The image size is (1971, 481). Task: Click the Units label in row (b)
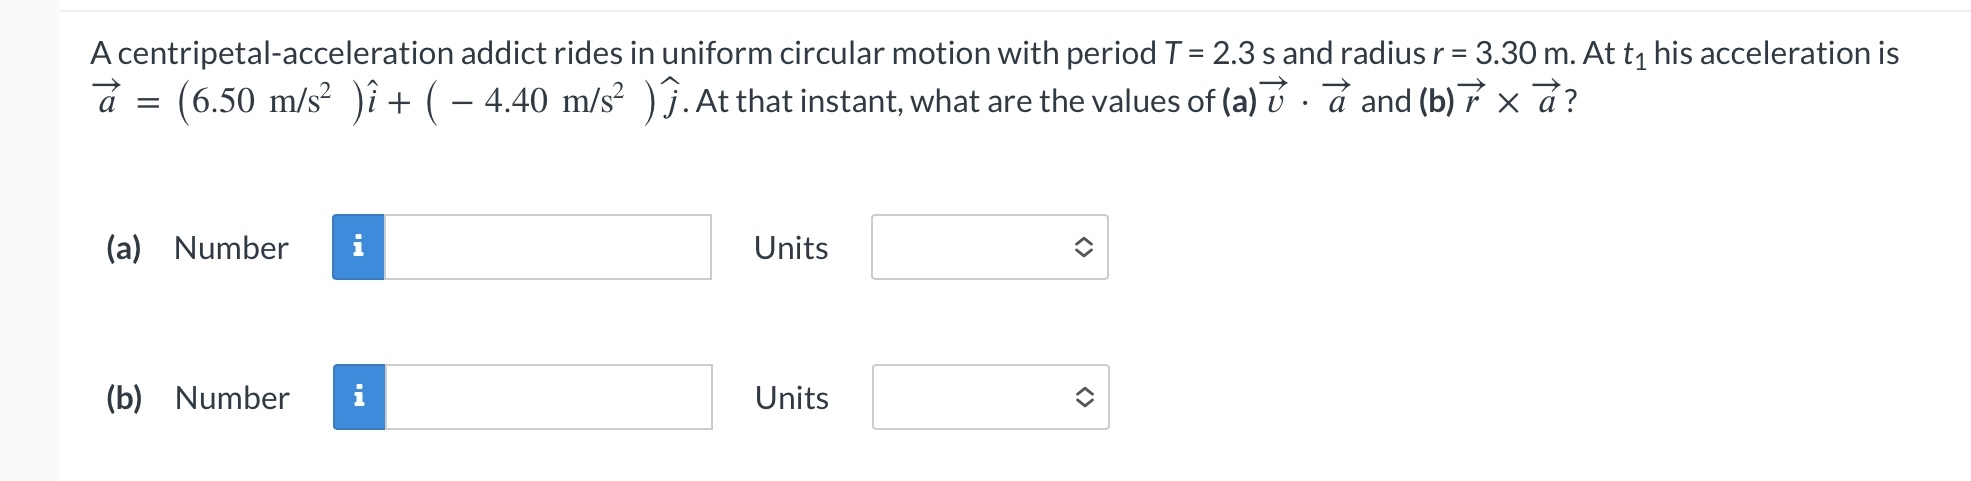click(x=792, y=398)
